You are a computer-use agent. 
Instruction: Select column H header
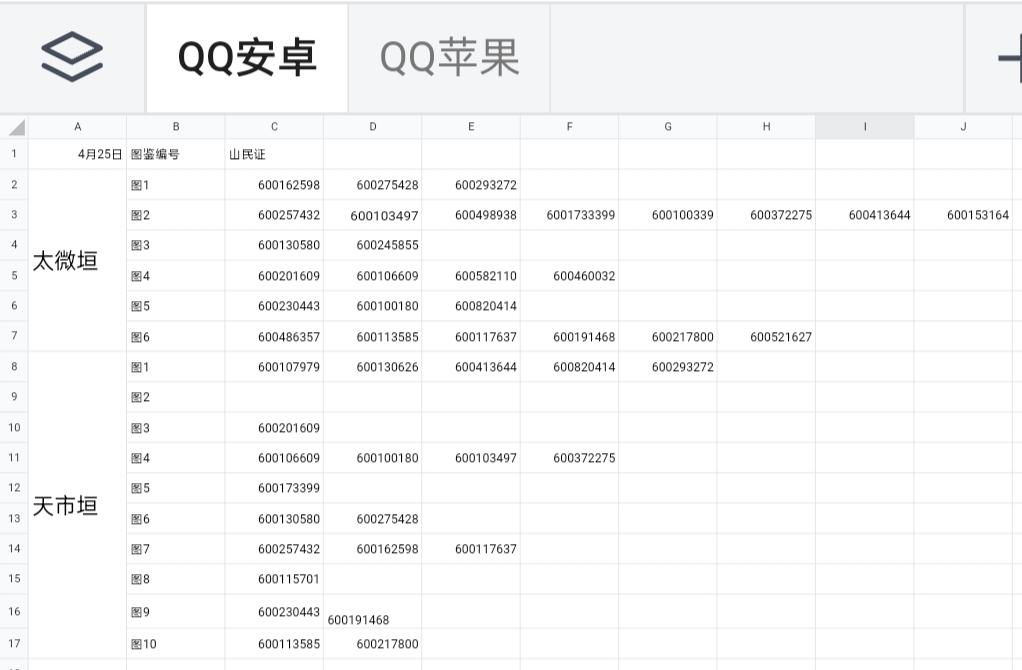(x=766, y=126)
